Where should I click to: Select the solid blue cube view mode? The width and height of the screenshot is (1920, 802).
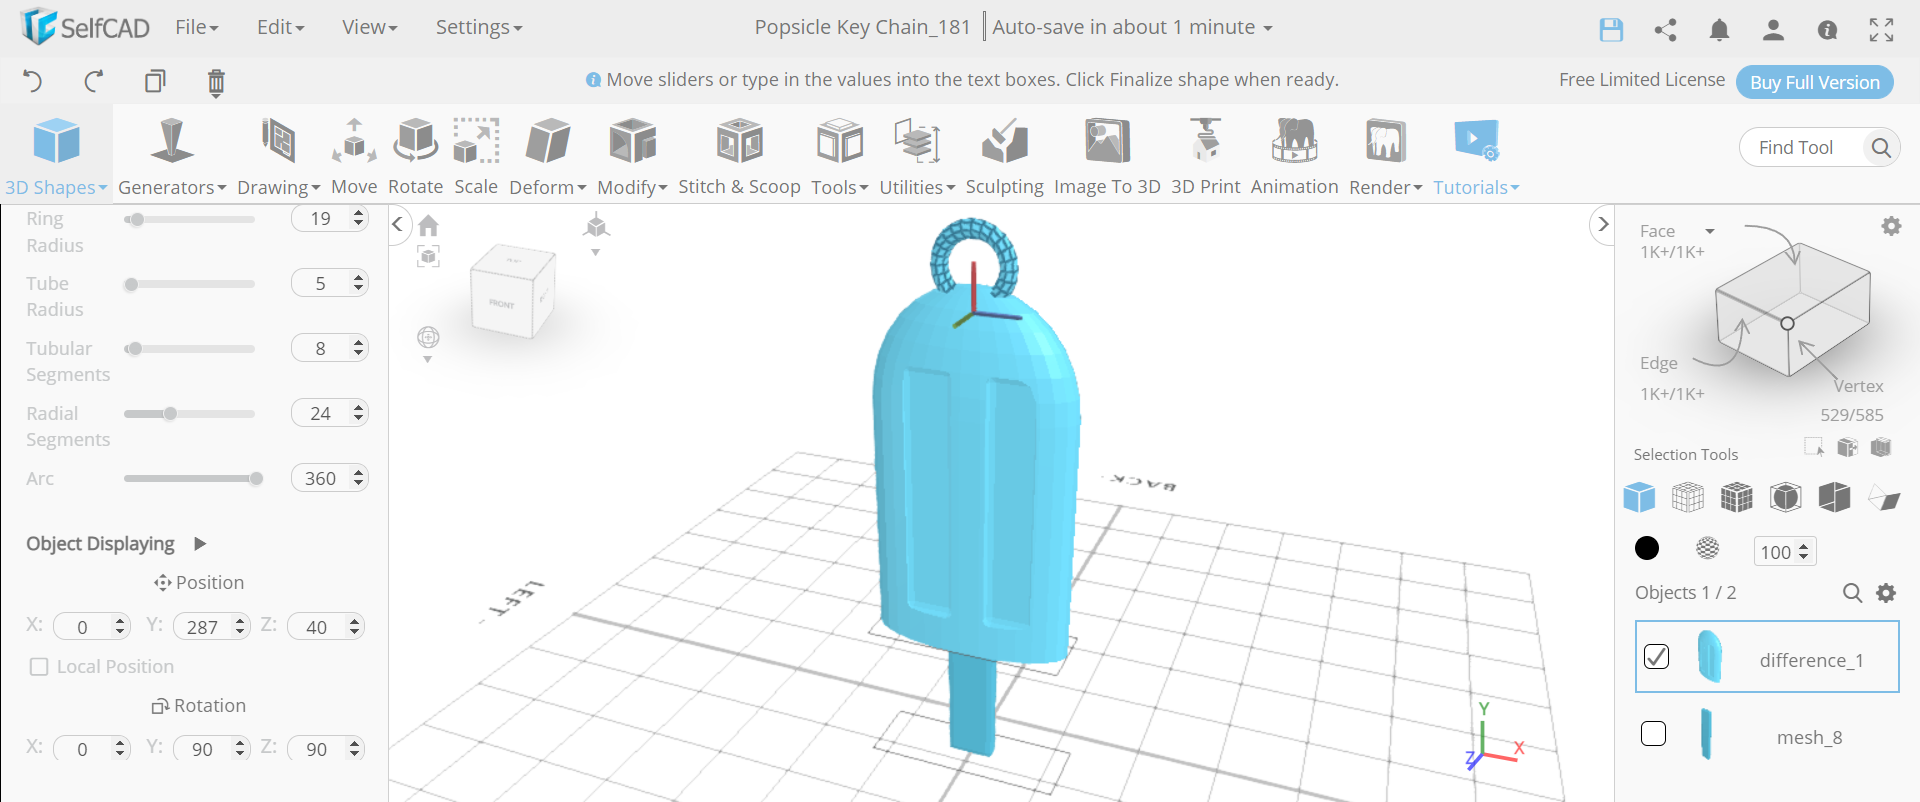click(1639, 497)
